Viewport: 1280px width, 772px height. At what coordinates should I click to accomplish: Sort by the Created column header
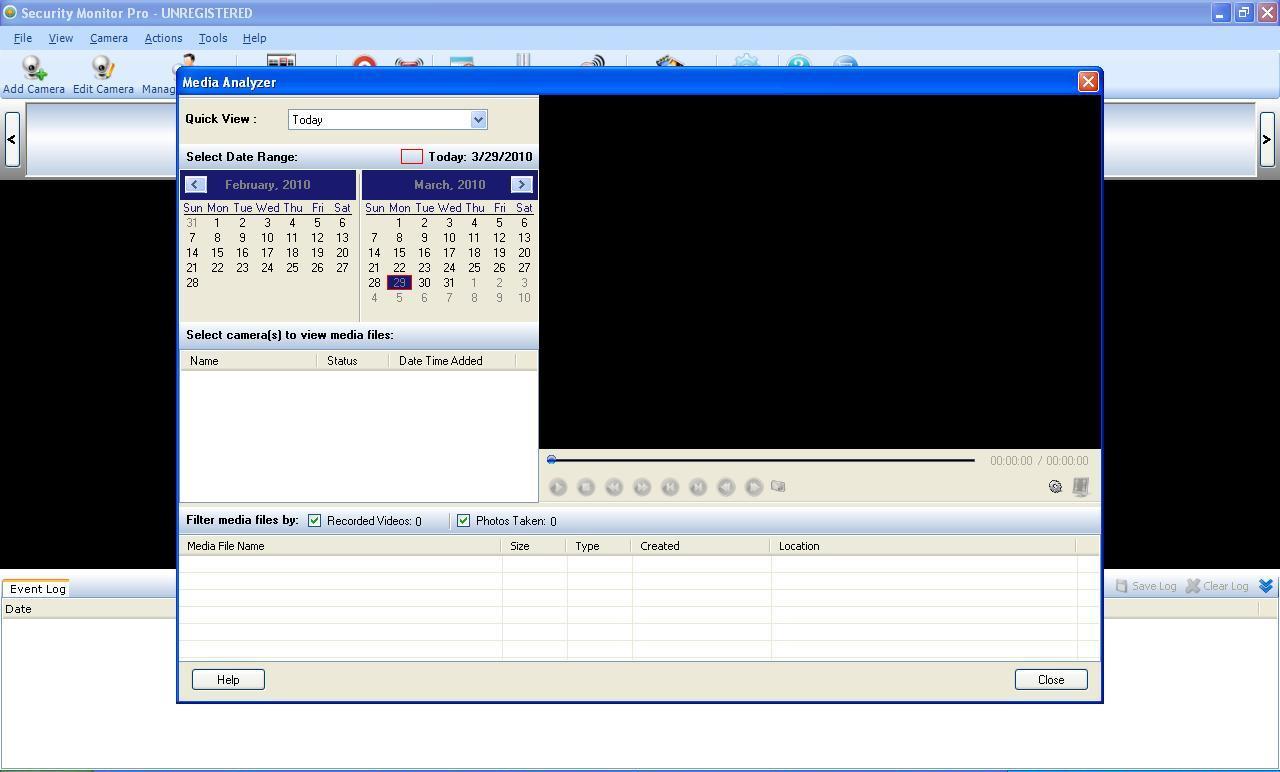(x=701, y=546)
